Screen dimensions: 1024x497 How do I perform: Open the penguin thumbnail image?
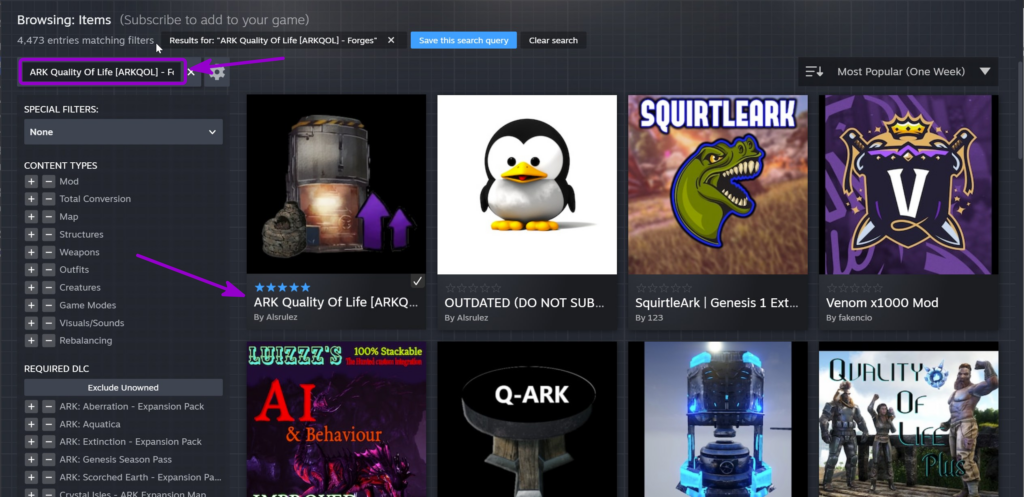point(527,184)
